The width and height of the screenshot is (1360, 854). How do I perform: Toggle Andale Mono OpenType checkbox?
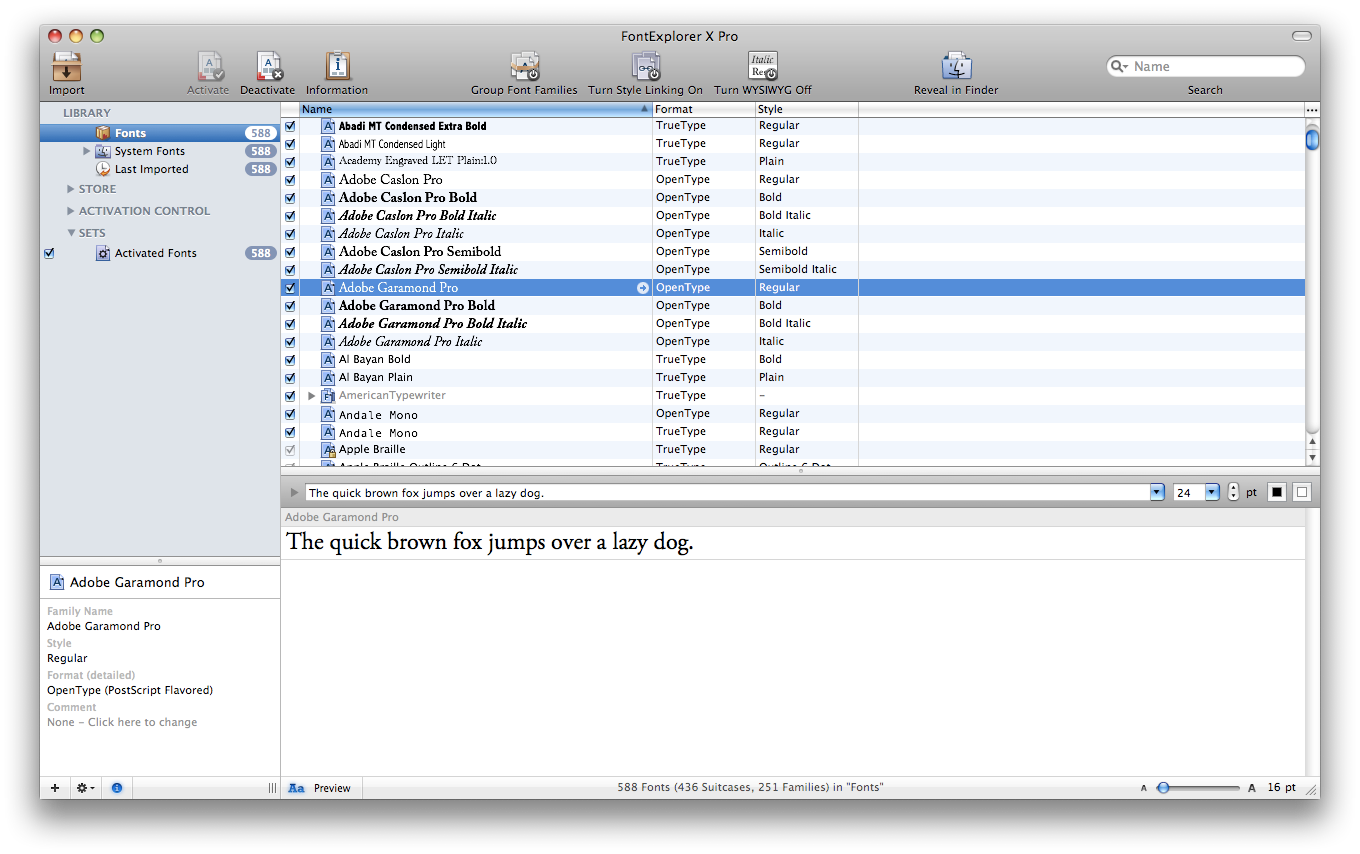(x=290, y=414)
